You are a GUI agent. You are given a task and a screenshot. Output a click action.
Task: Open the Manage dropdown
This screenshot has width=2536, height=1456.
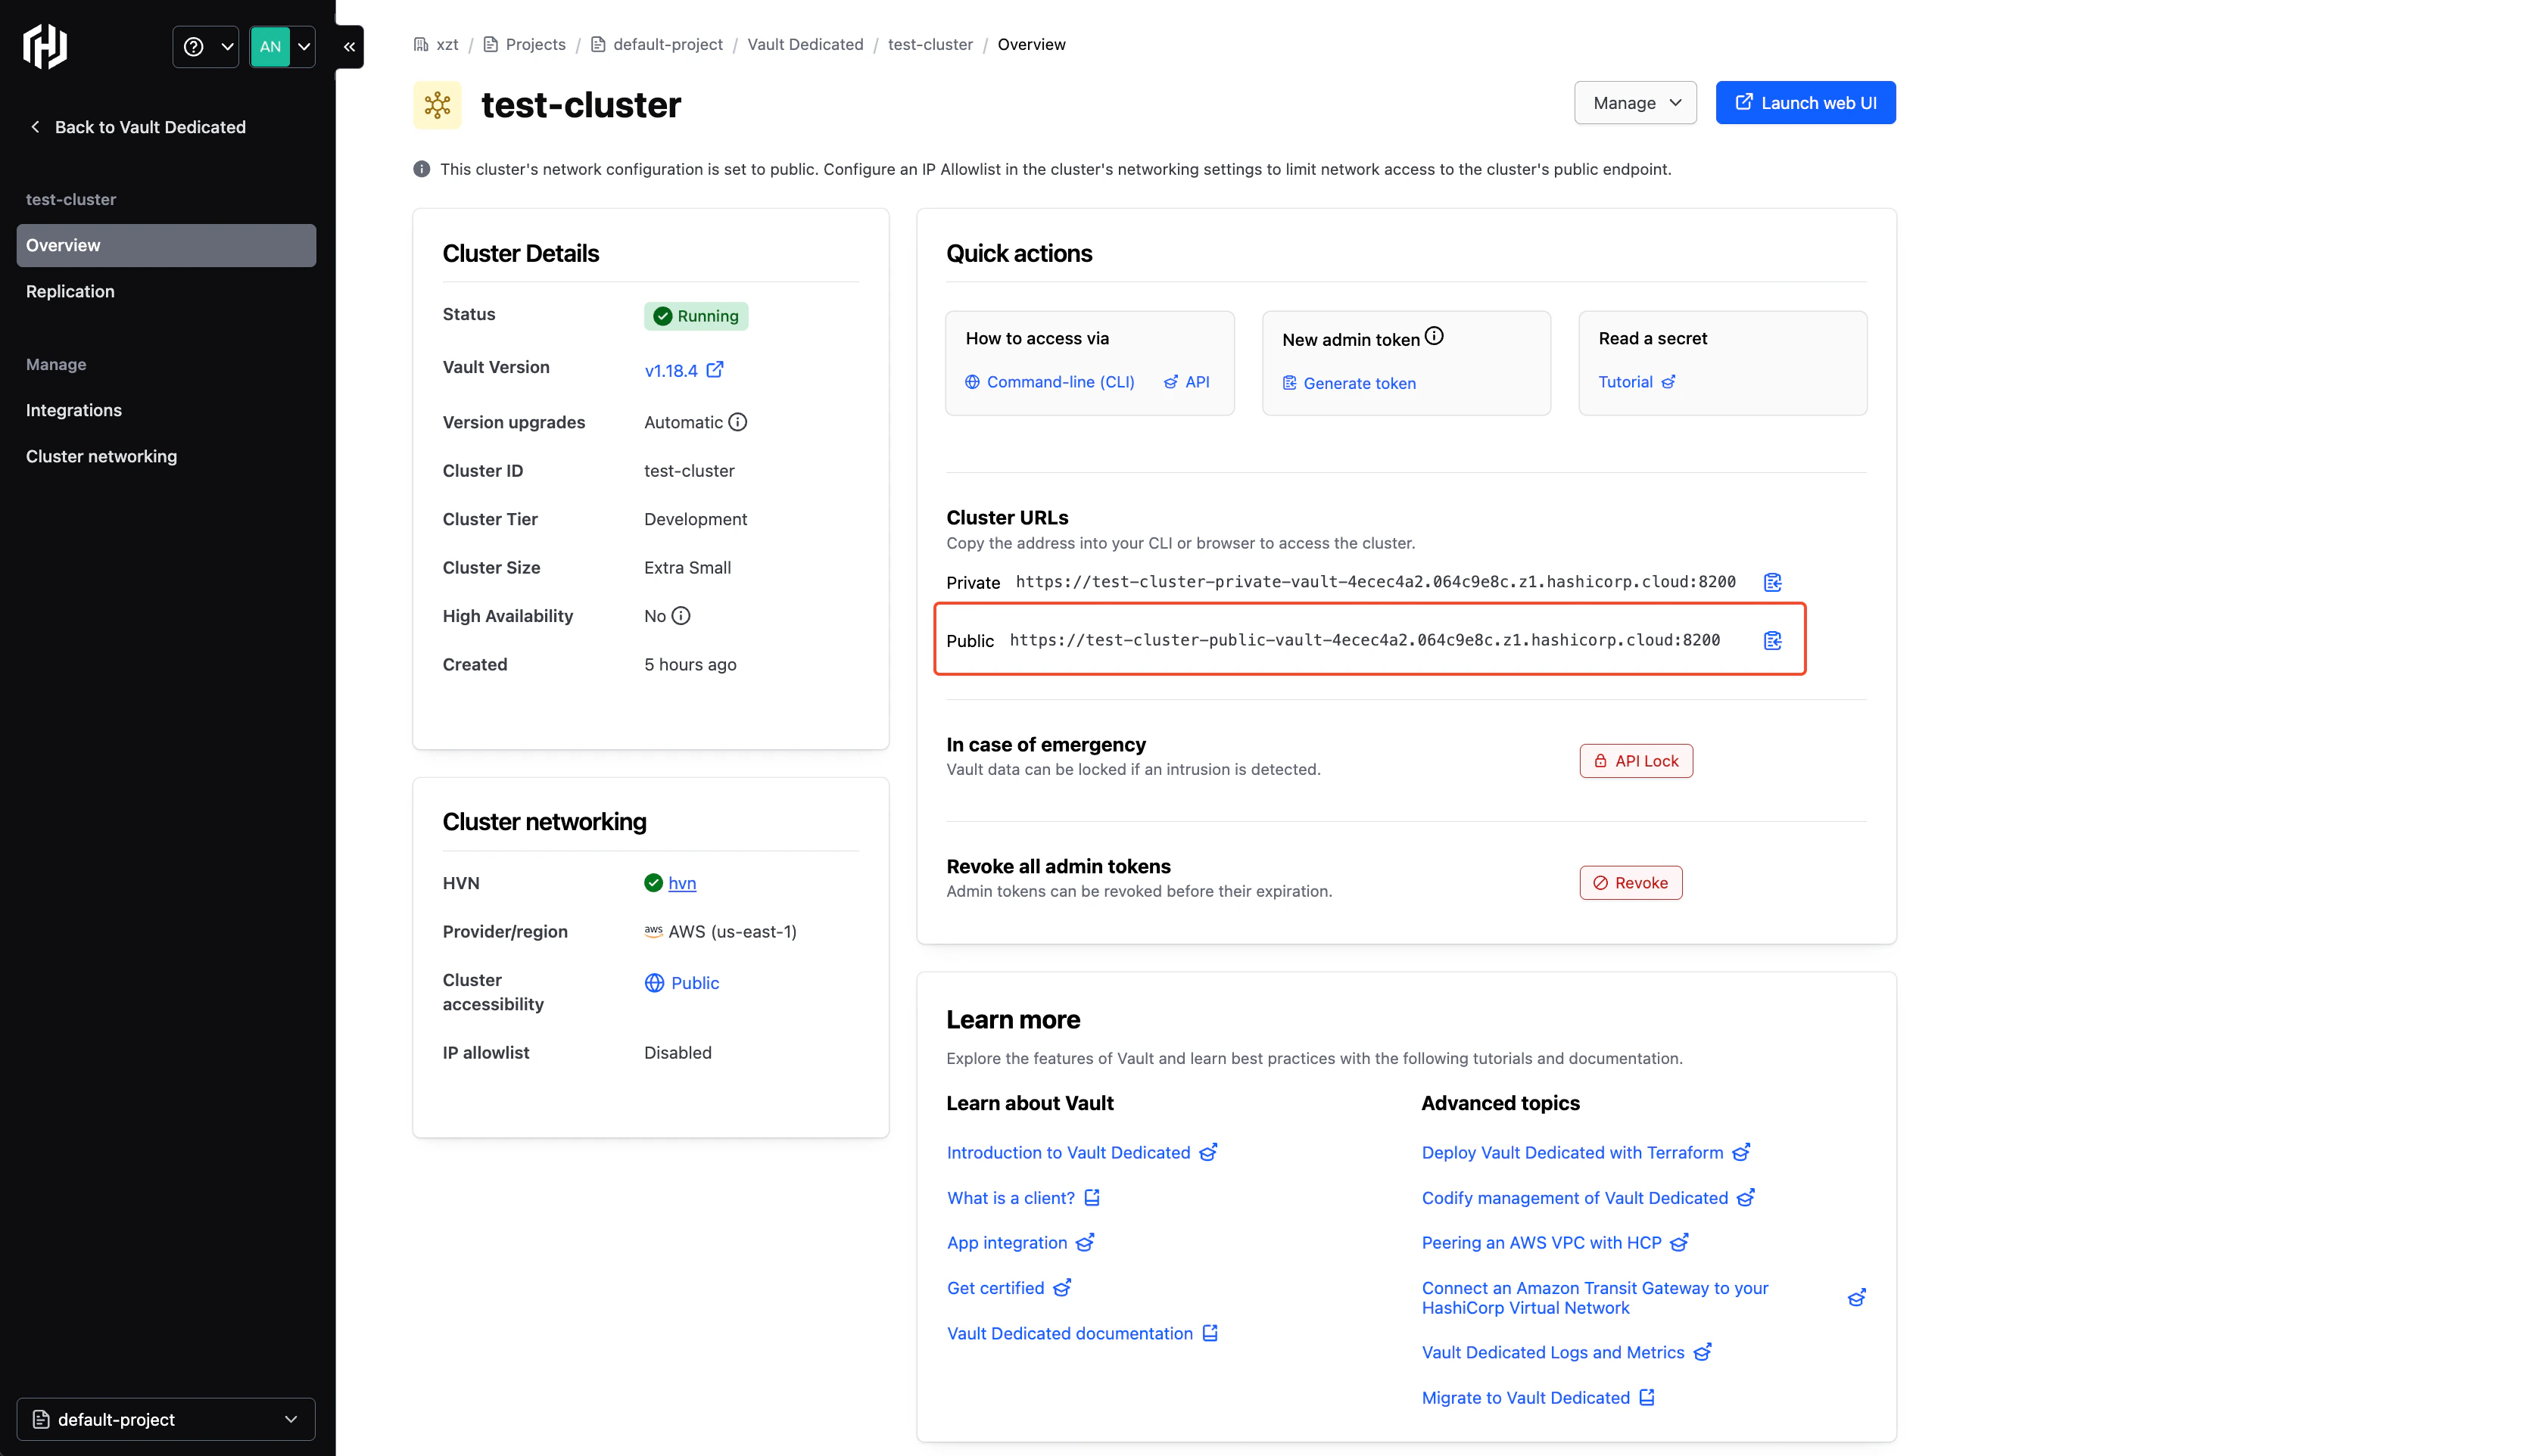click(1635, 102)
